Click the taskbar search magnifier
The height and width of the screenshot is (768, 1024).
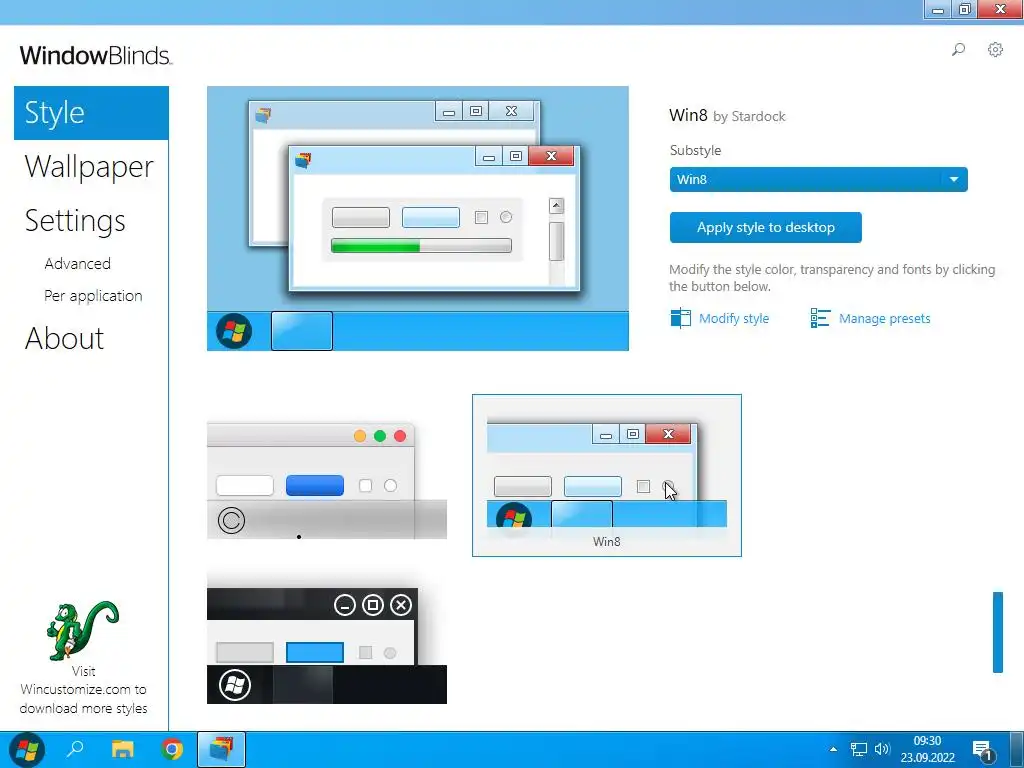(75, 749)
